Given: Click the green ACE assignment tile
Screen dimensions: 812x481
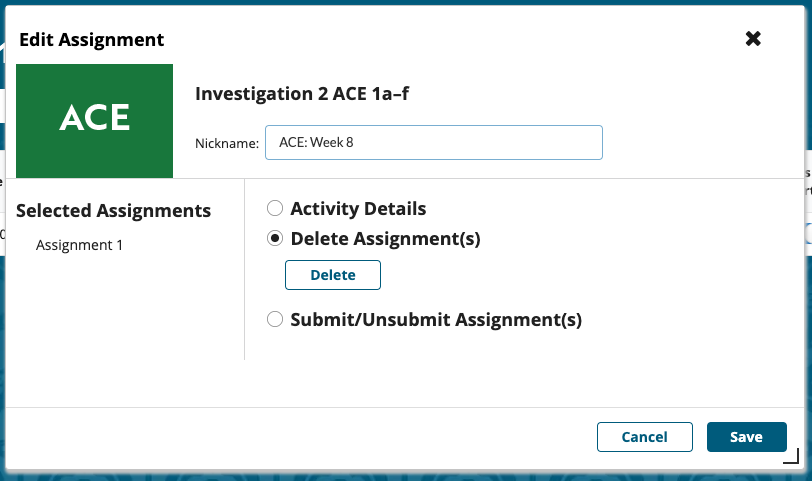Looking at the screenshot, I should pos(95,121).
